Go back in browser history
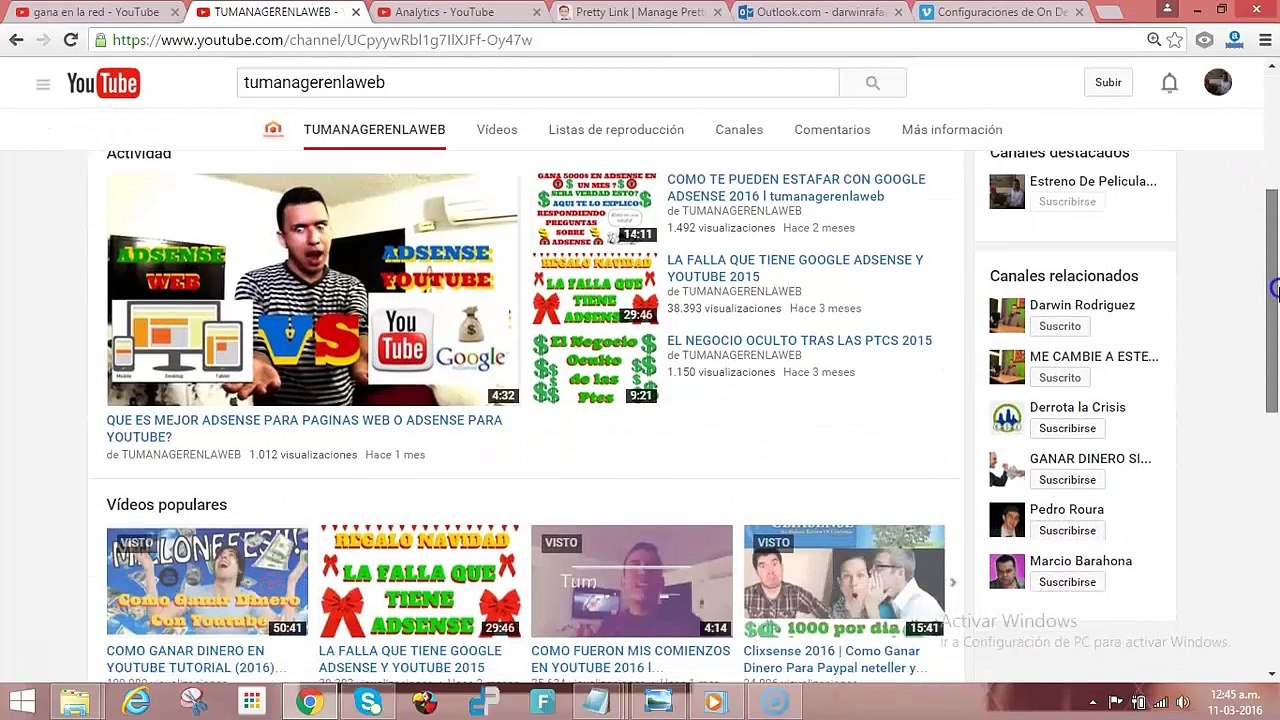 pos(16,40)
